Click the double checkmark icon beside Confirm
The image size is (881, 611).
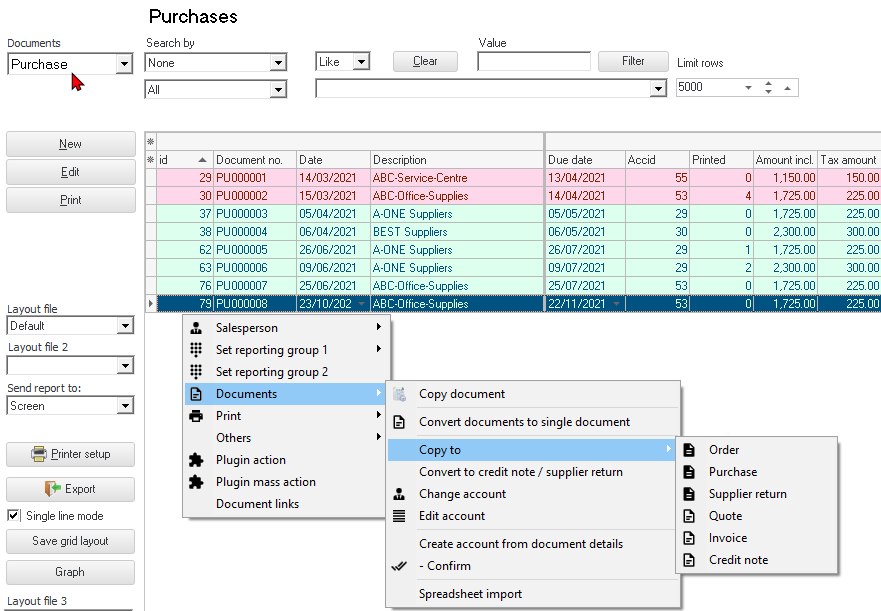pos(399,566)
